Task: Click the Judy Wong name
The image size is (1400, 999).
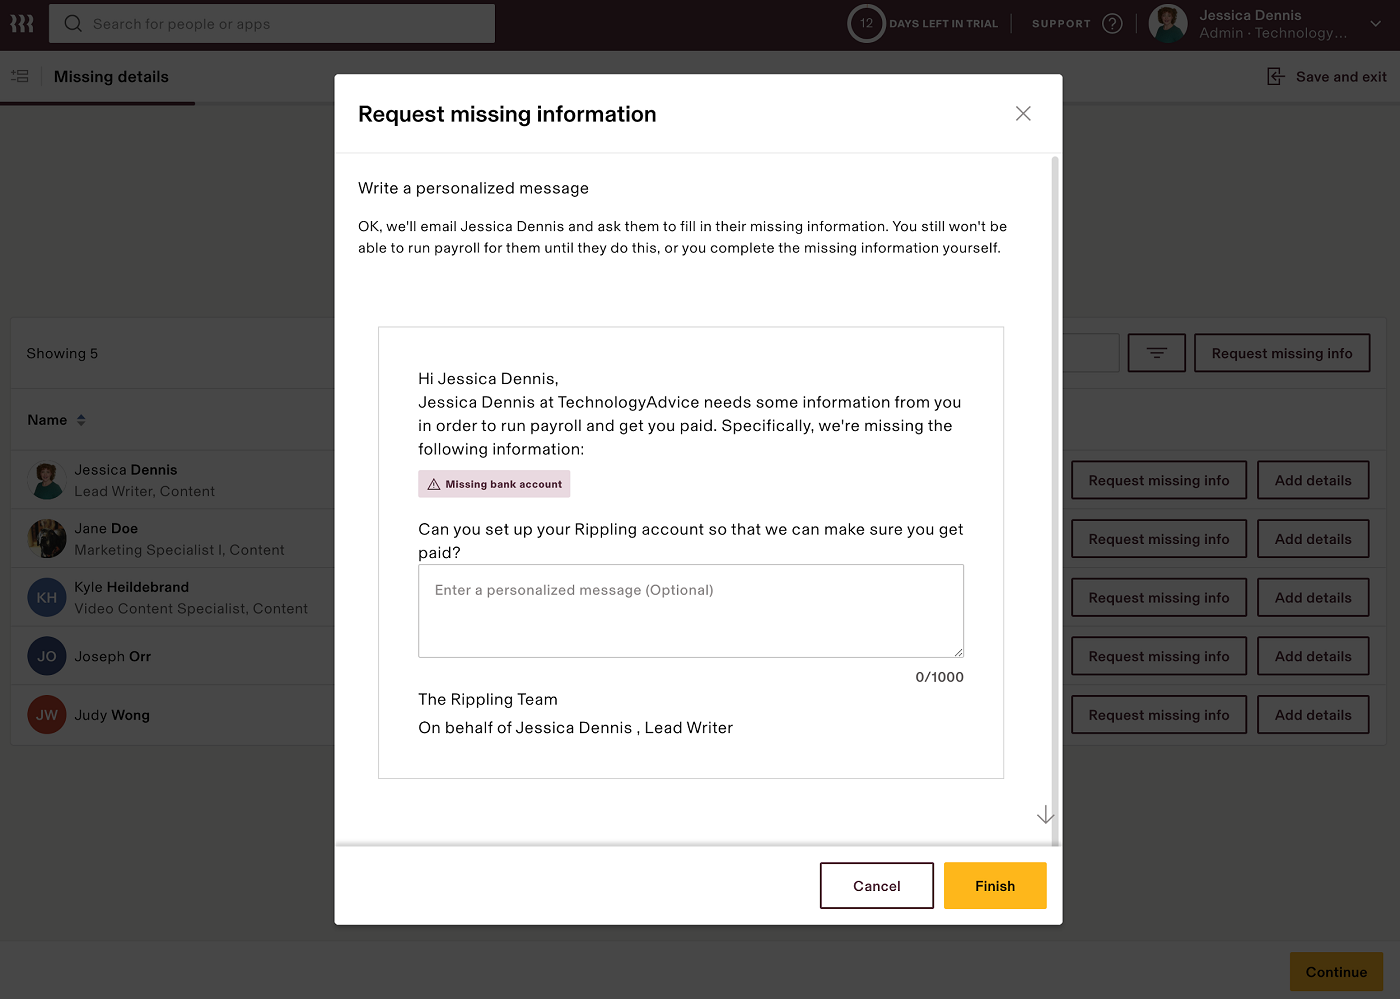Action: point(112,715)
